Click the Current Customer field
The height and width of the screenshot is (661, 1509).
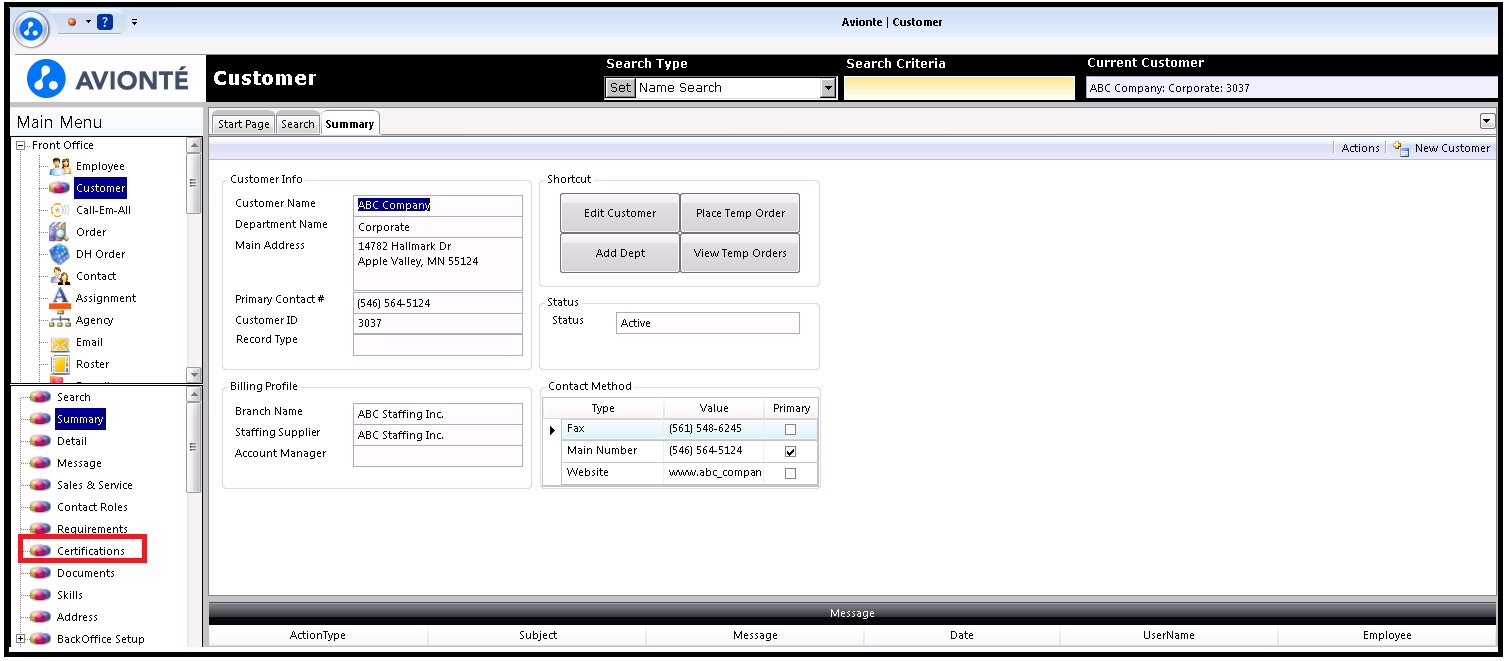(1292, 88)
